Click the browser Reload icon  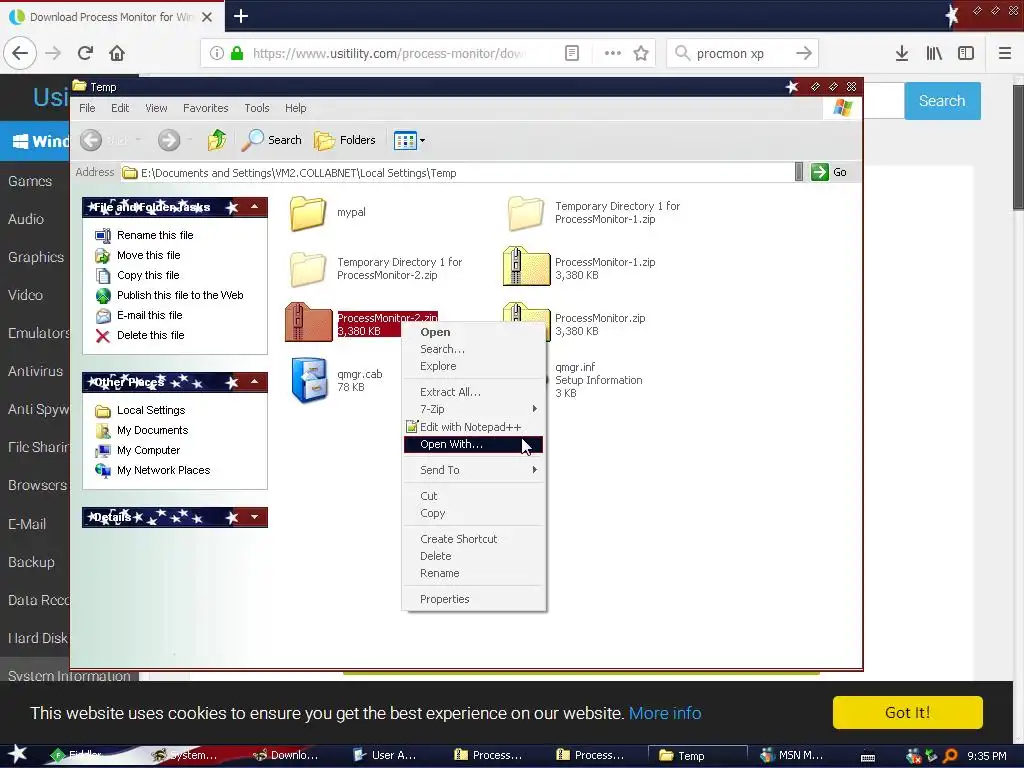click(85, 54)
